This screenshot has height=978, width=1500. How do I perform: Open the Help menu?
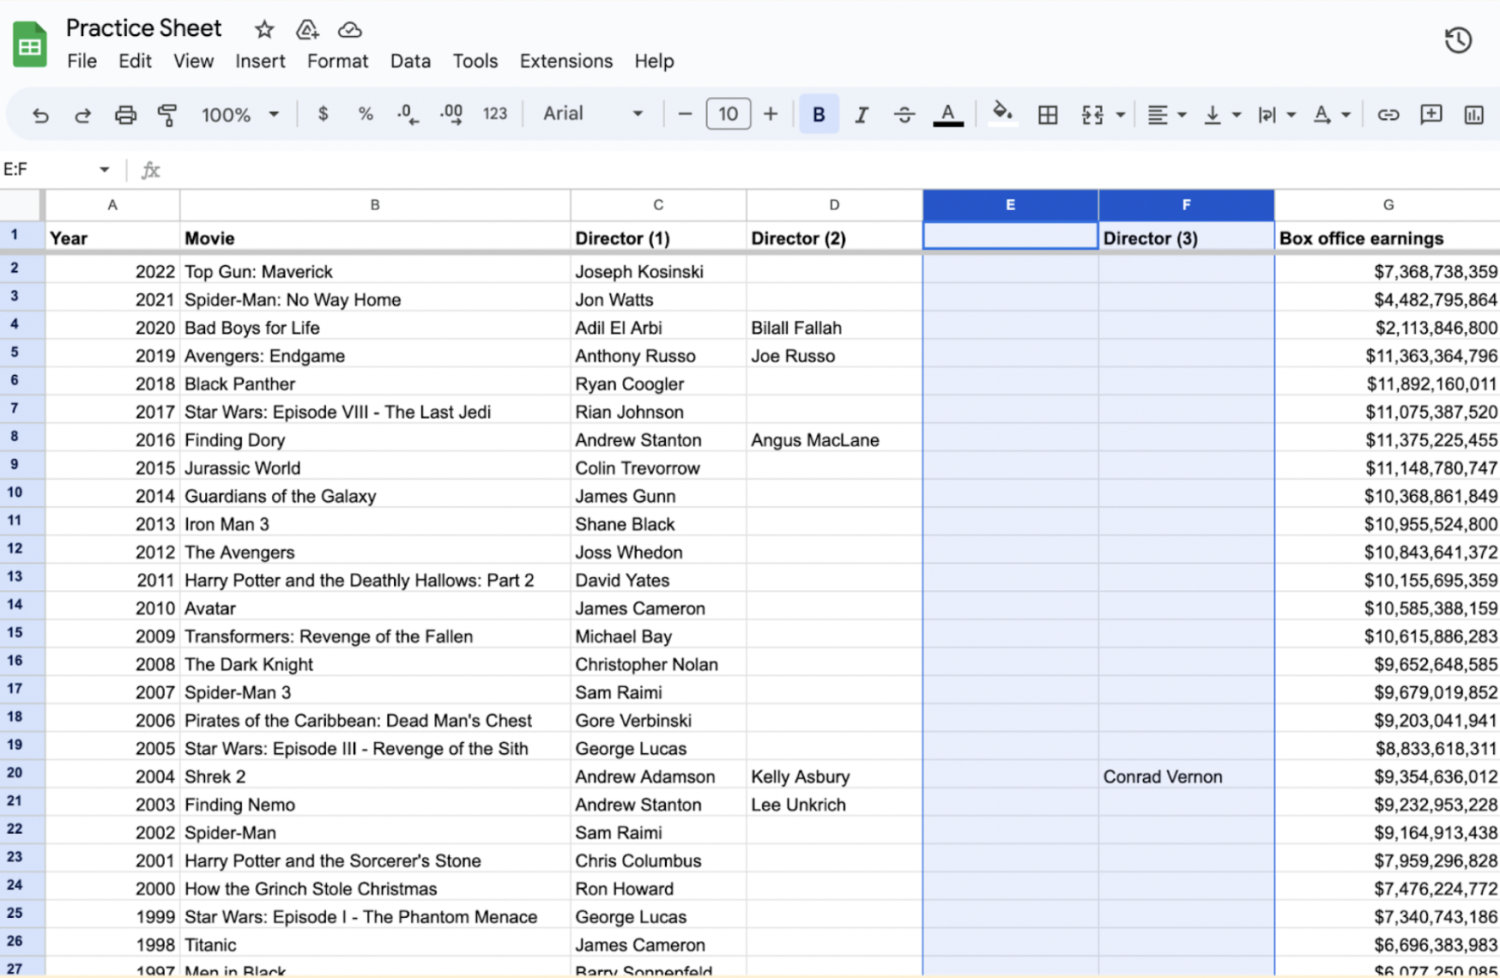pyautogui.click(x=654, y=61)
